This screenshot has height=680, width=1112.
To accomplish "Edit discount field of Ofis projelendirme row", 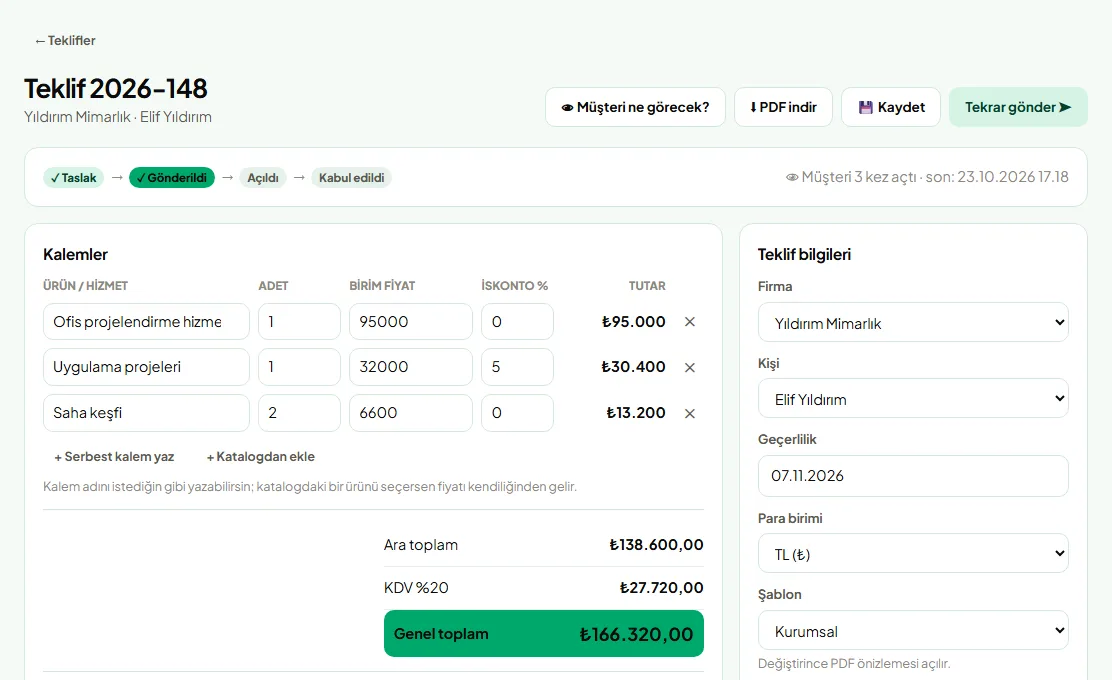I will click(517, 322).
